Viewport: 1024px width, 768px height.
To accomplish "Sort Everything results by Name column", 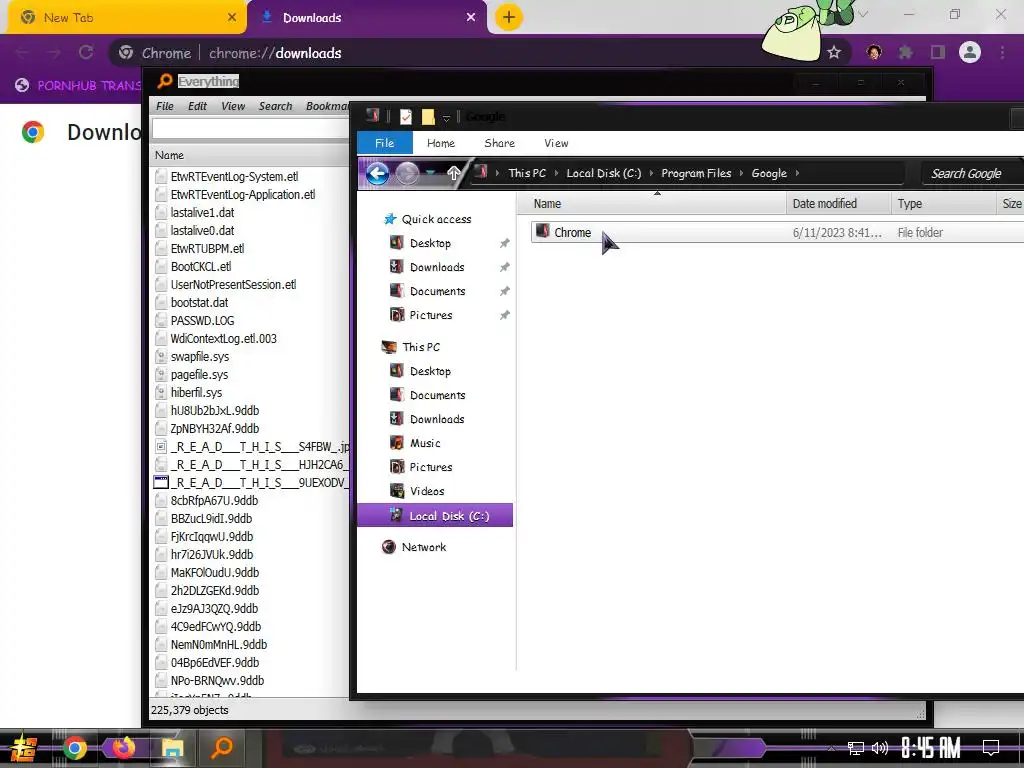I will [x=250, y=155].
